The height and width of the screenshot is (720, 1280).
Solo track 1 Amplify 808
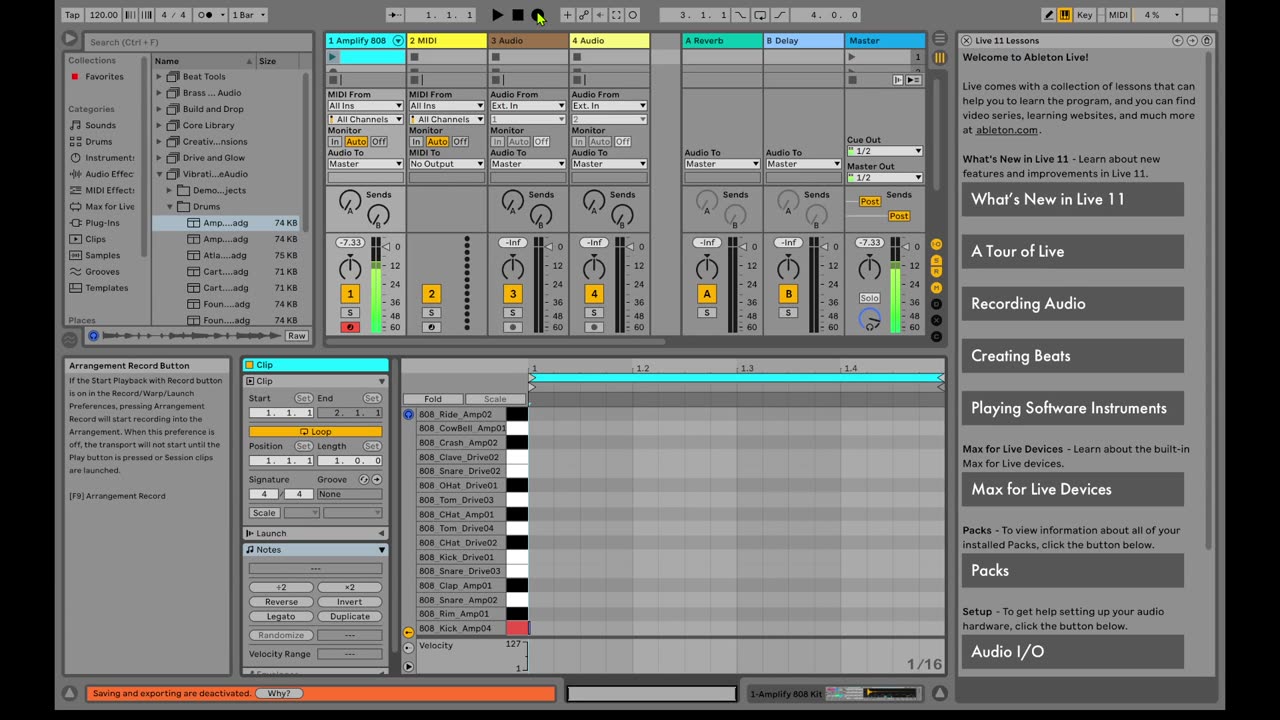click(x=350, y=313)
